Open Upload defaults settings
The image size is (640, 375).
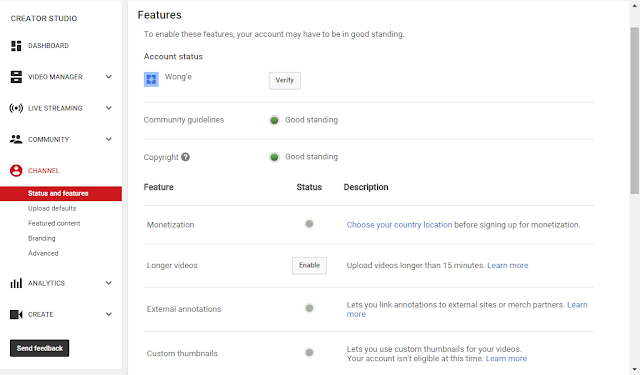(x=52, y=209)
